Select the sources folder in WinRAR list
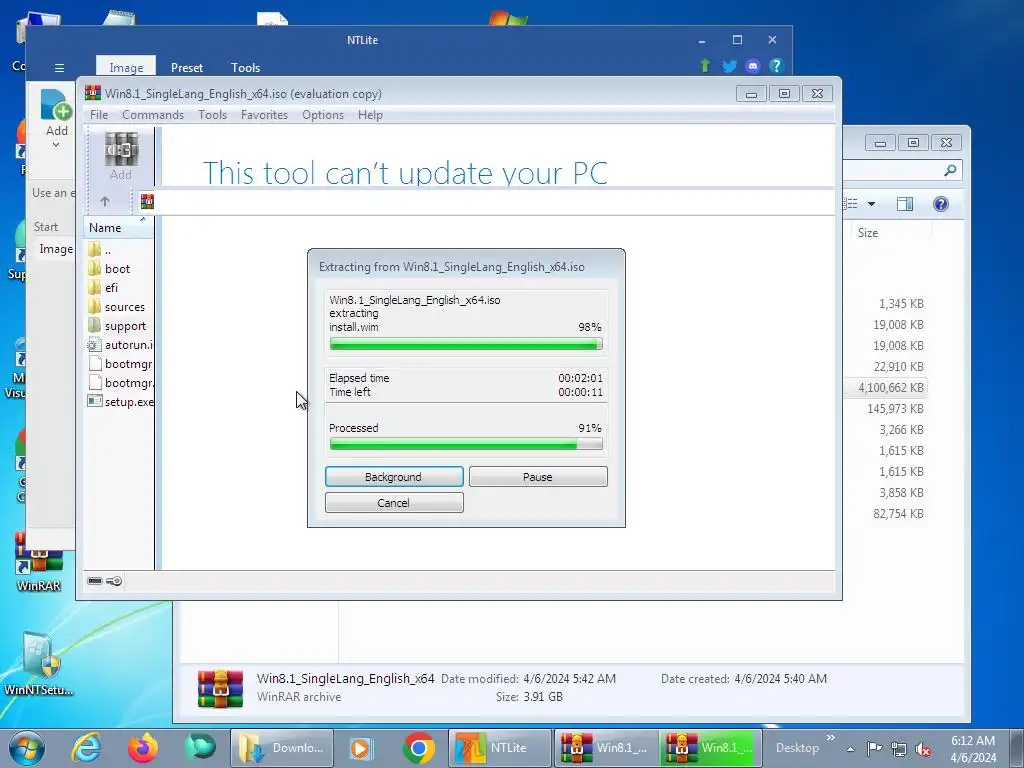Image resolution: width=1024 pixels, height=768 pixels. coord(125,307)
